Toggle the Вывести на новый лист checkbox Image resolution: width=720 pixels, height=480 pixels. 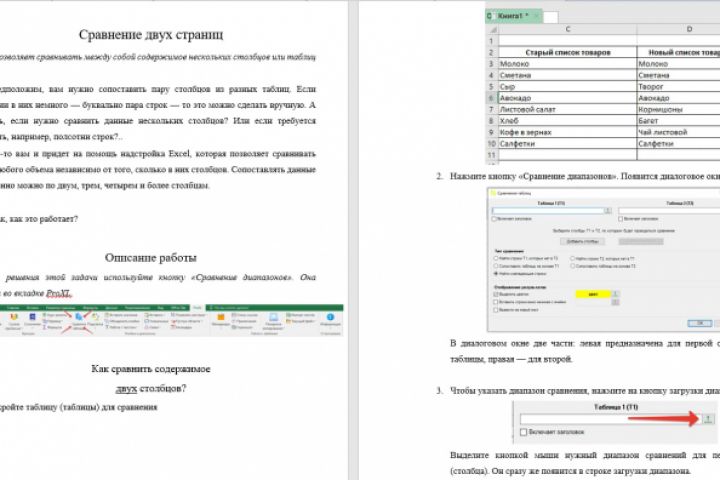point(495,310)
